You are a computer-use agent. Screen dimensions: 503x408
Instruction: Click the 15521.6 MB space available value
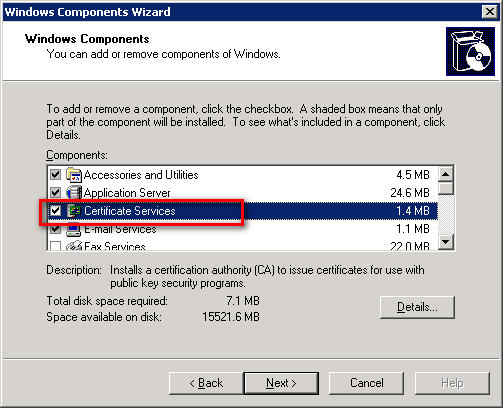231,316
